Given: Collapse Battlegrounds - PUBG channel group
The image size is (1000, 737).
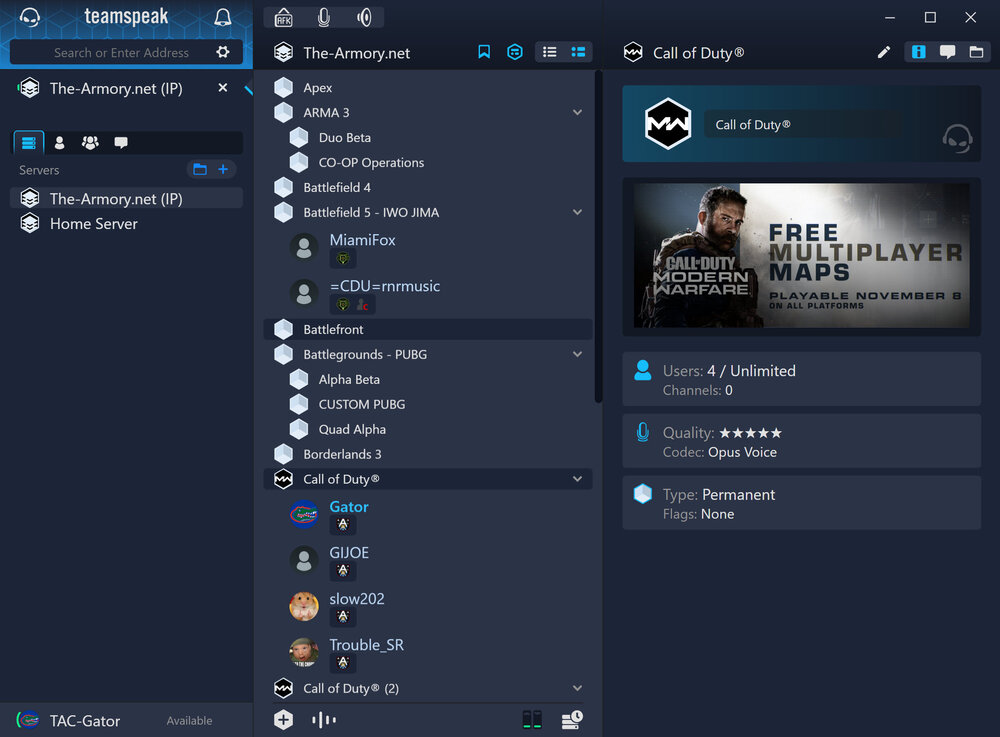Looking at the screenshot, I should click(577, 355).
